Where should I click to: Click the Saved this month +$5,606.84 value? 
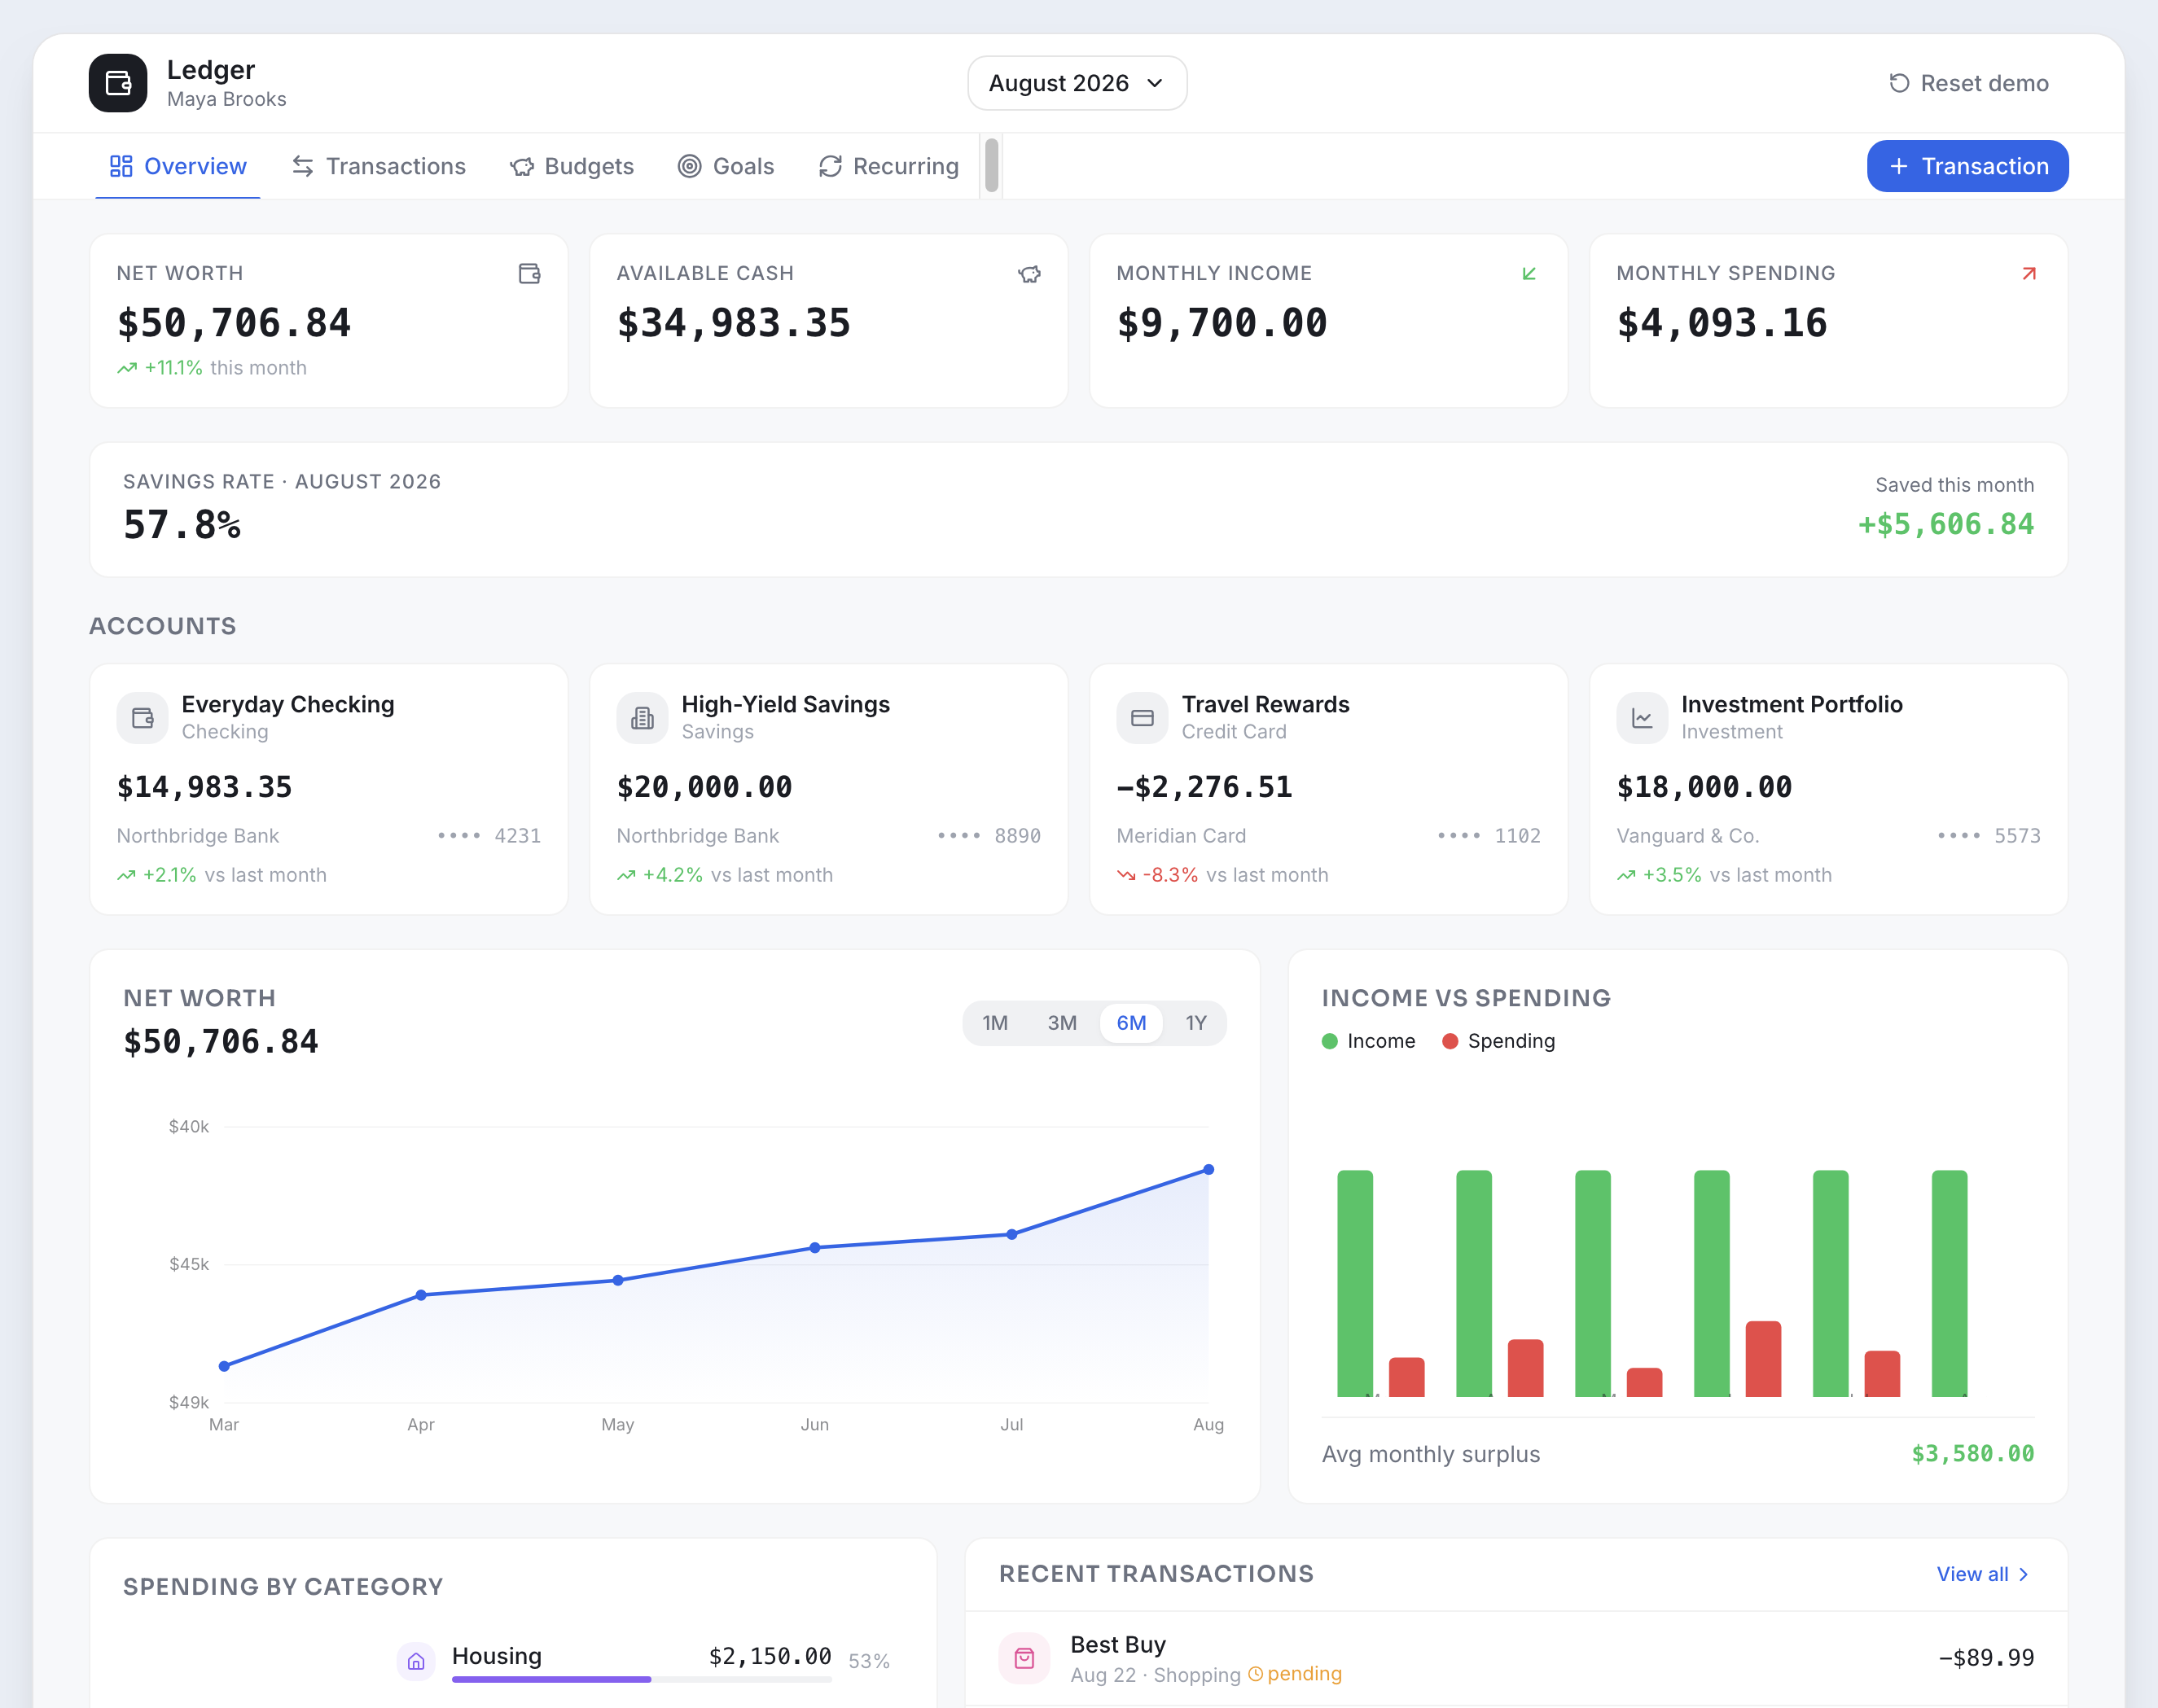(x=1946, y=524)
